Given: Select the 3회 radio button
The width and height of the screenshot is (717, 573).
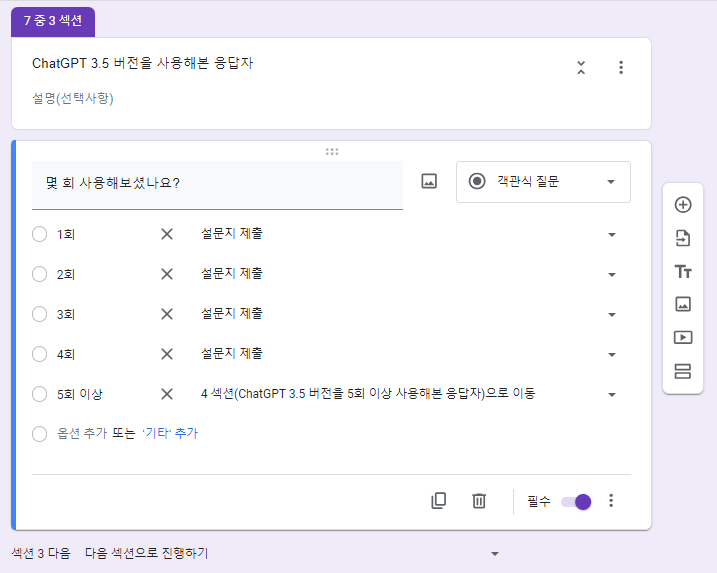Looking at the screenshot, I should click(x=39, y=314).
